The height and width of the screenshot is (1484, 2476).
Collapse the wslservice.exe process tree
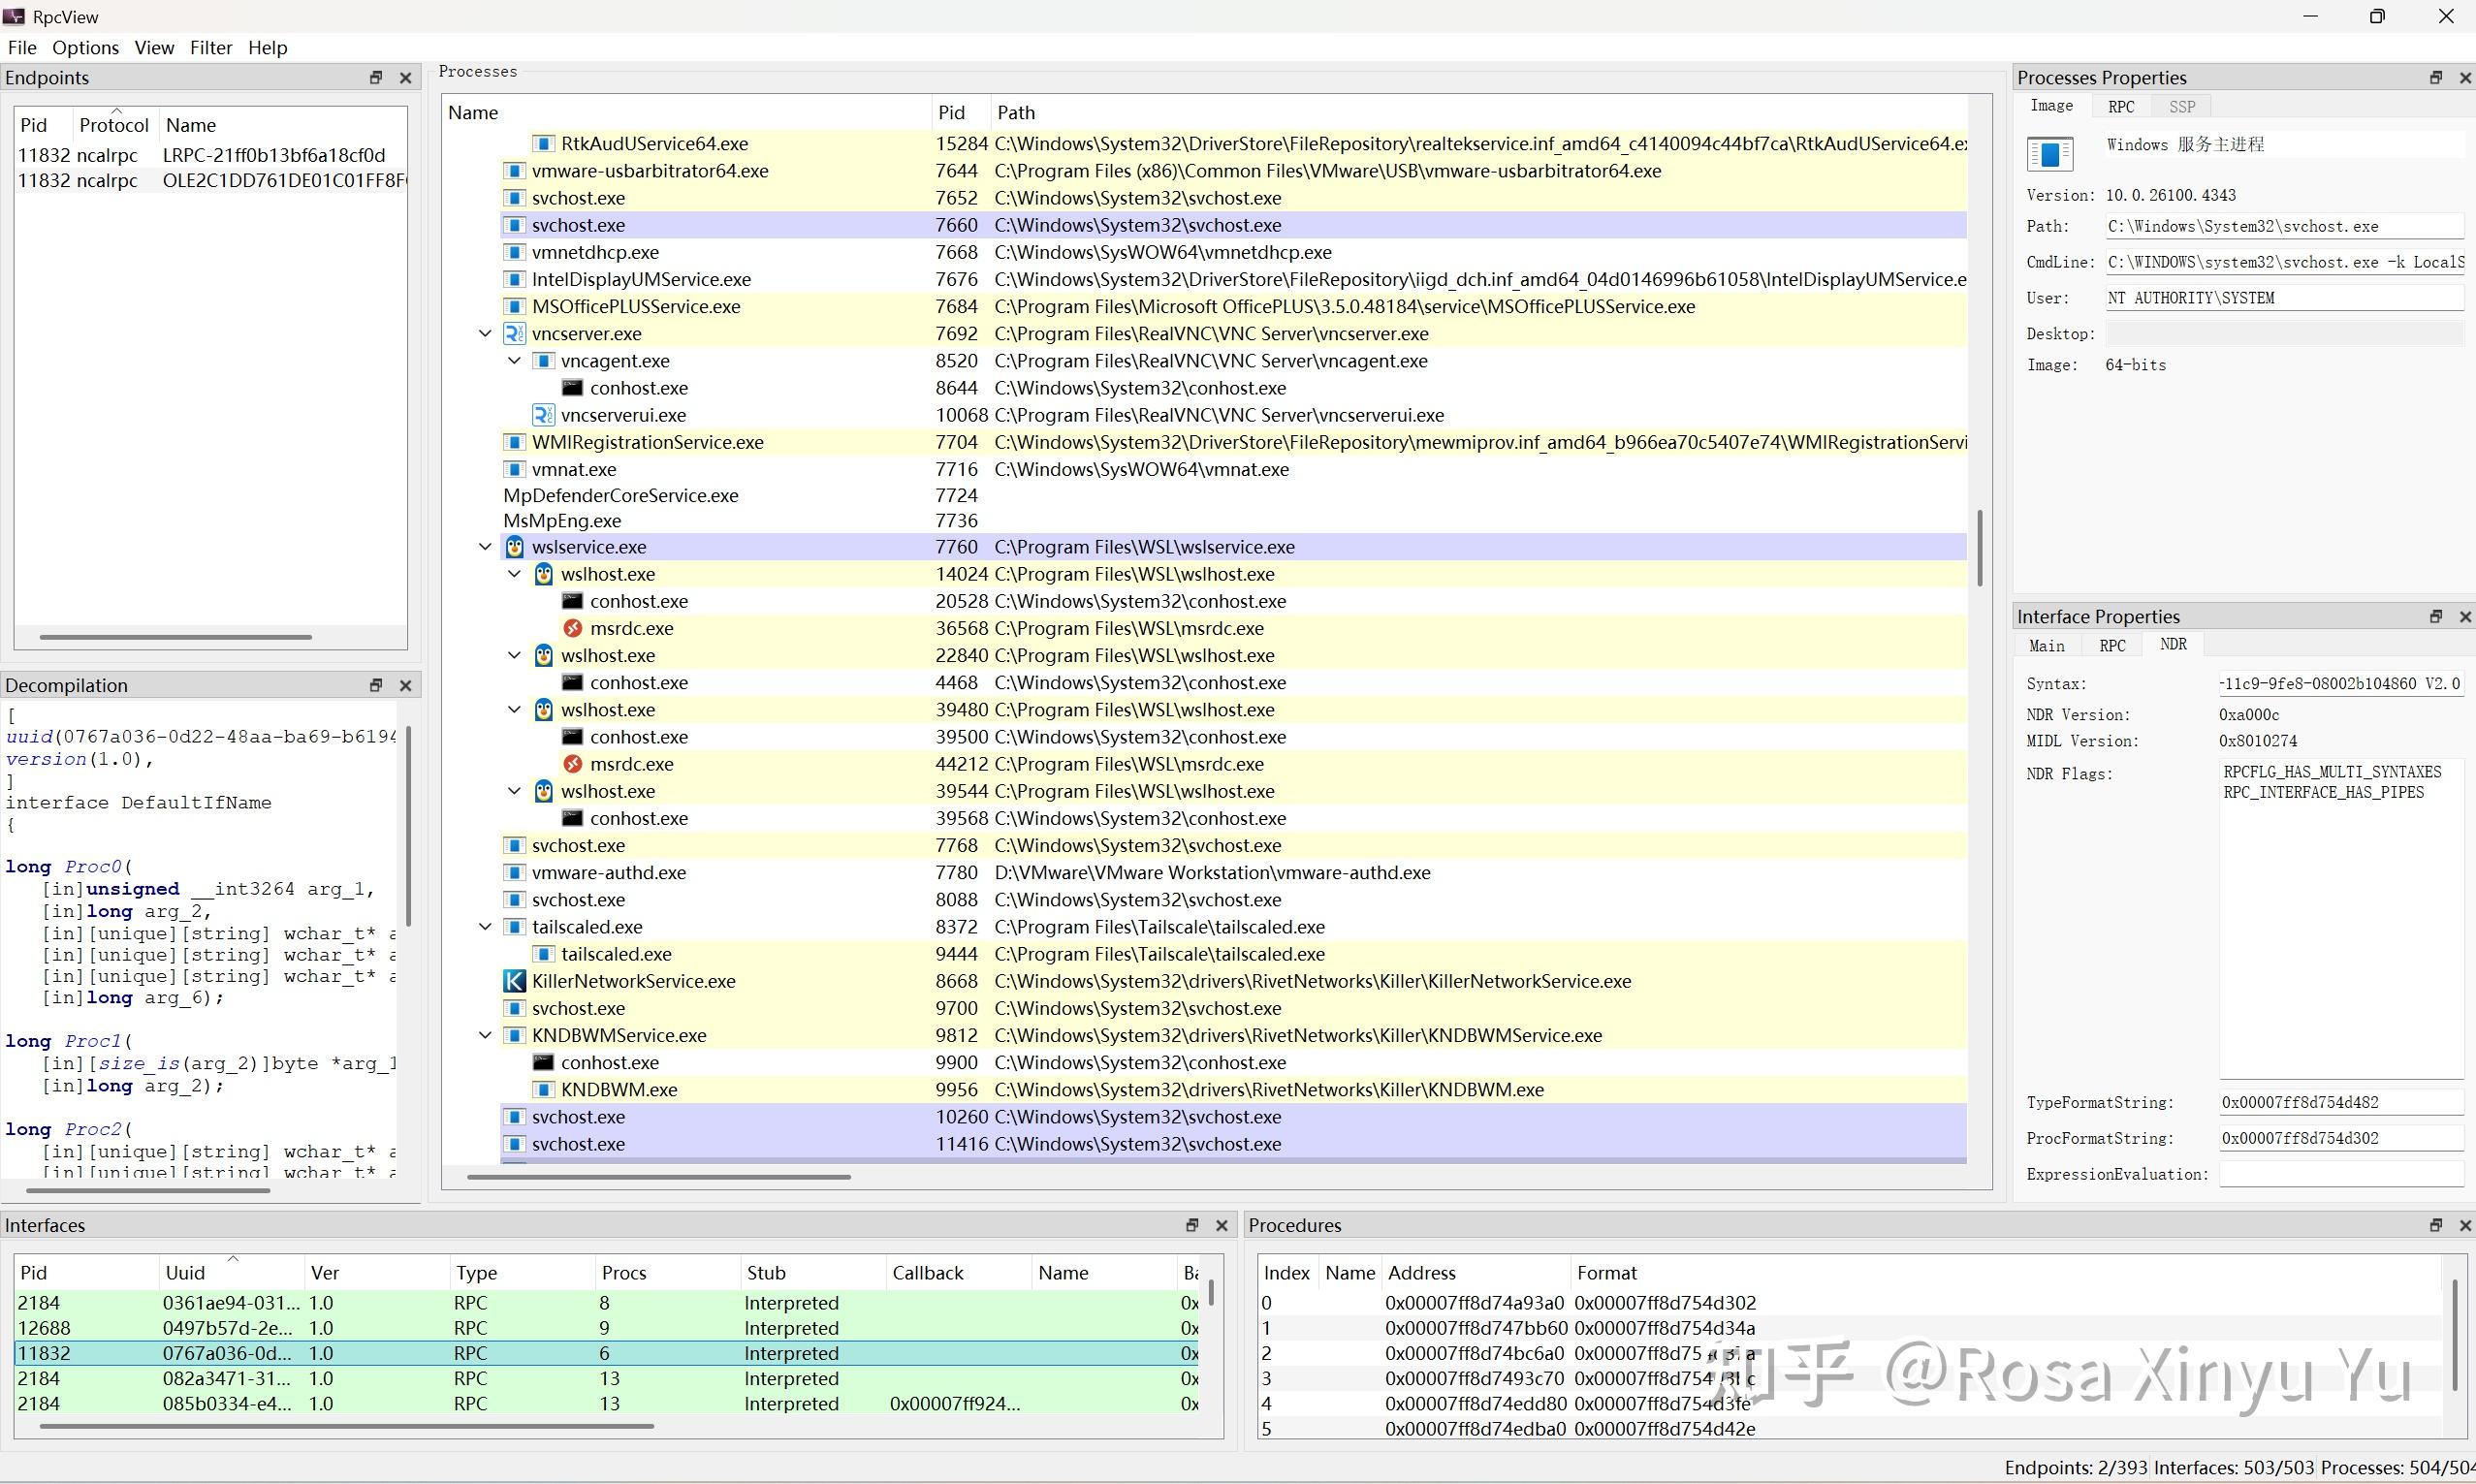coord(485,547)
